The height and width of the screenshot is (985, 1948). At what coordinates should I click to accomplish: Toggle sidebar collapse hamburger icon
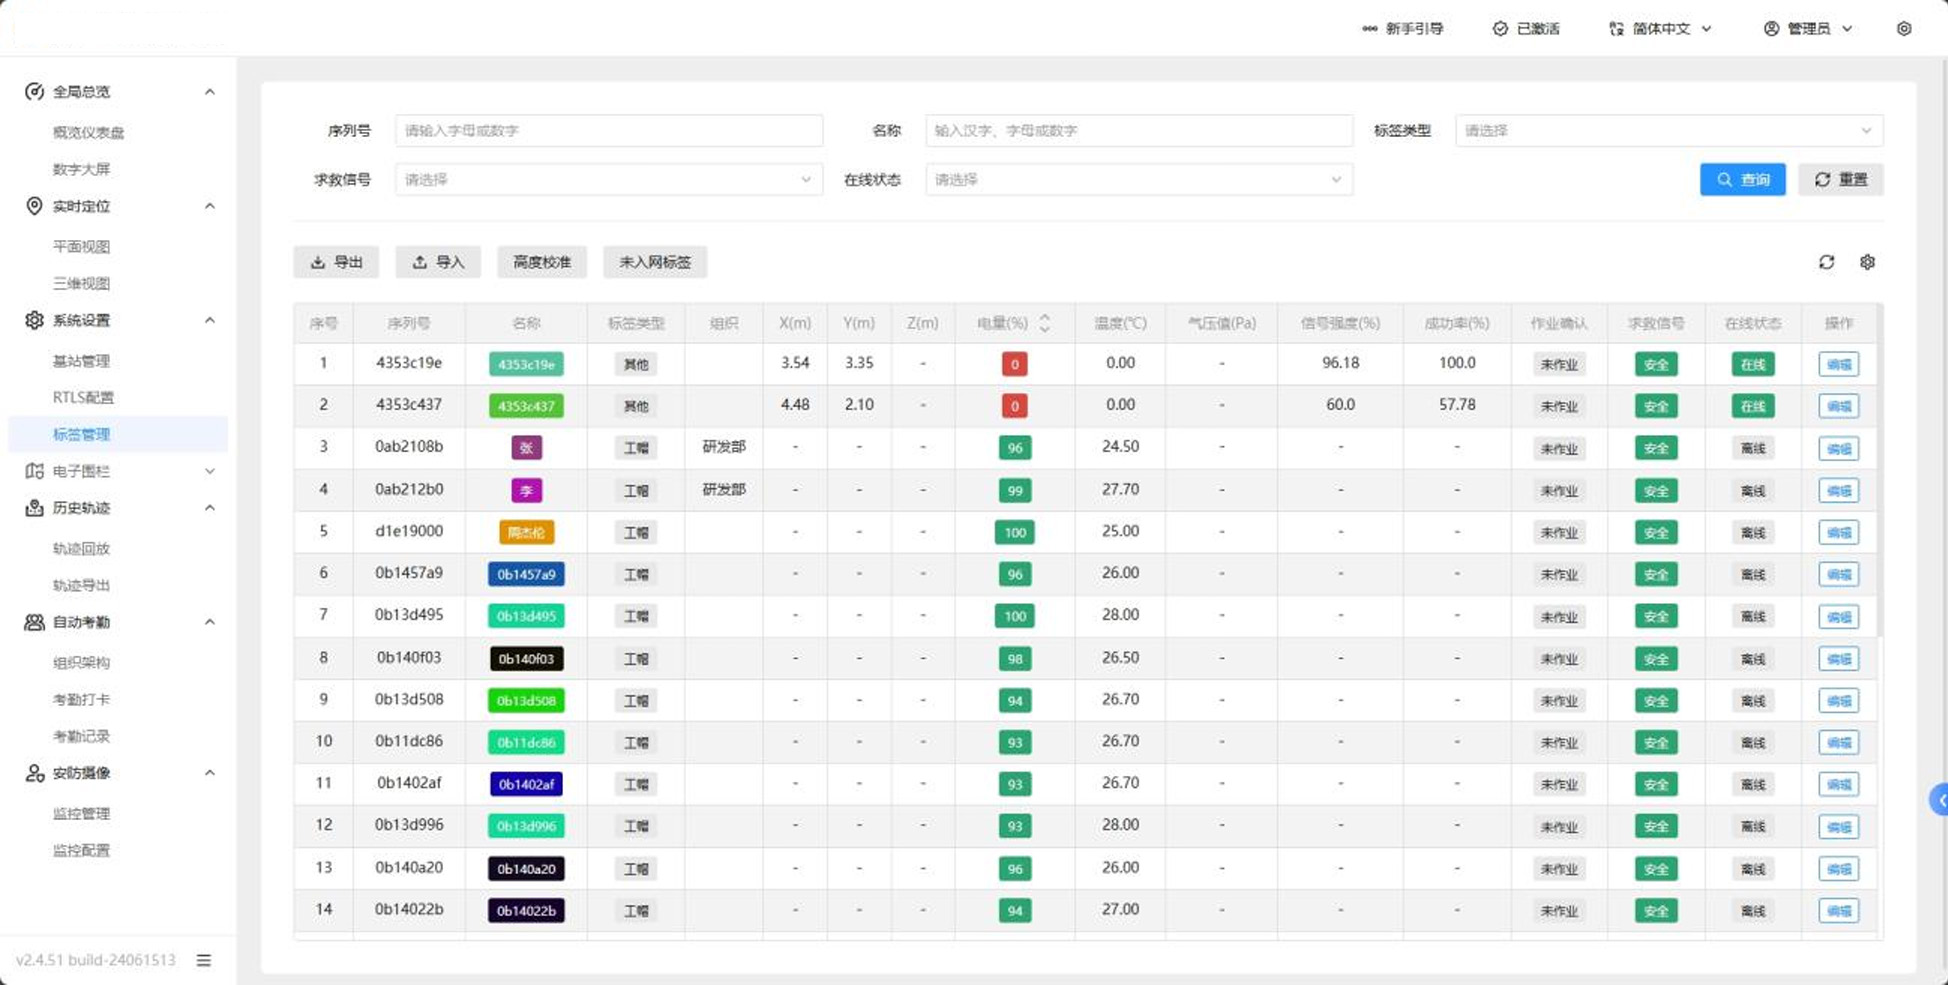point(204,960)
